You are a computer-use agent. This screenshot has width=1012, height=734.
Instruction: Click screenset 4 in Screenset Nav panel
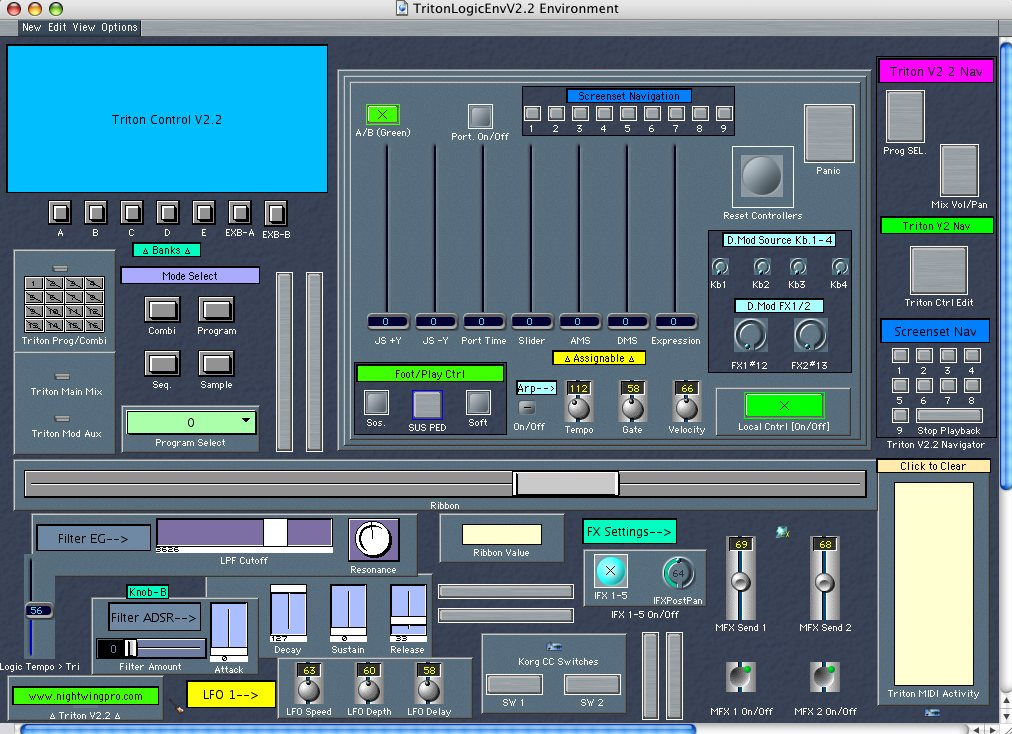pyautogui.click(x=972, y=356)
